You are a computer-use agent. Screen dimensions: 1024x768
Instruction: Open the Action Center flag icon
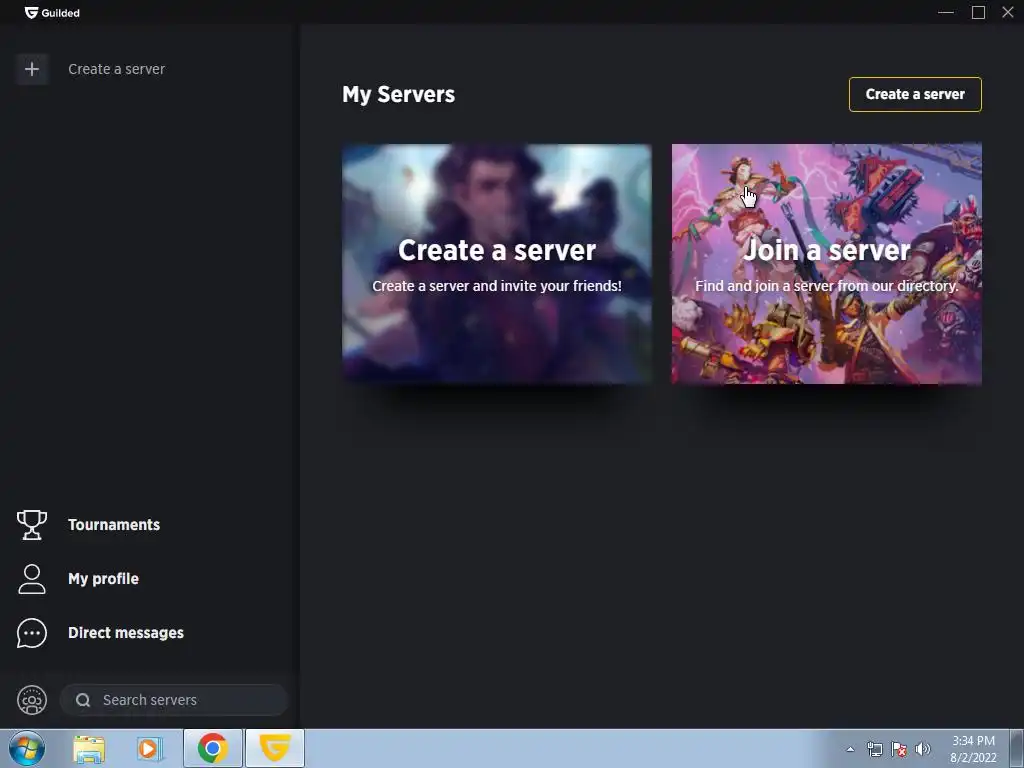899,749
